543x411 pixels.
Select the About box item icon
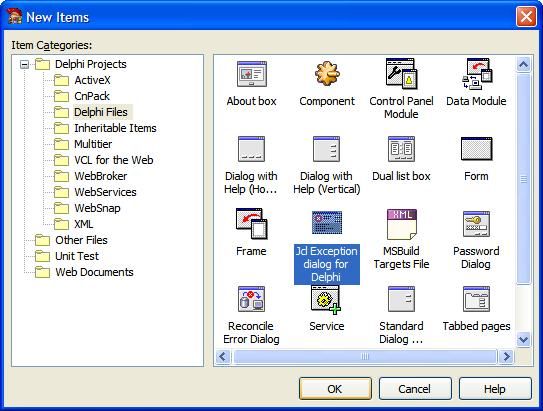pyautogui.click(x=252, y=74)
